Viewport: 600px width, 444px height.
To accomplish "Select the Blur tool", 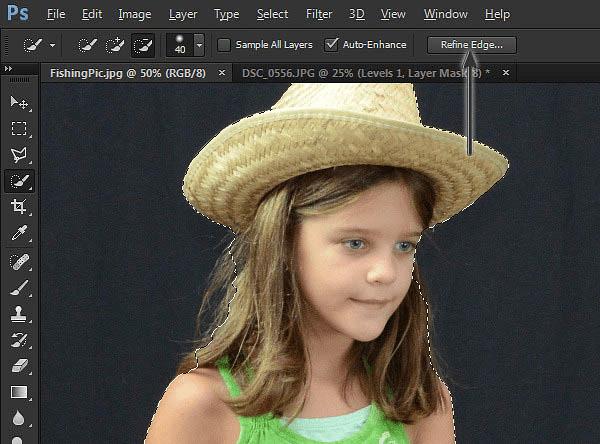I will coord(18,418).
